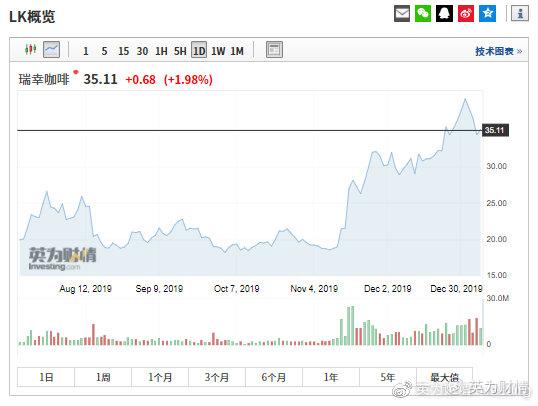This screenshot has width=538, height=406.
Task: Select the 1 minute interval
Action: click(x=86, y=51)
